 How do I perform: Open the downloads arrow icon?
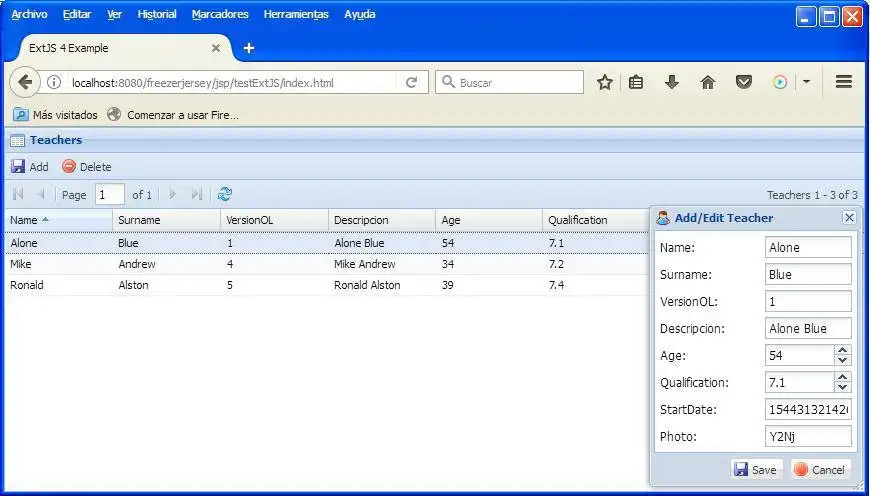[x=671, y=83]
